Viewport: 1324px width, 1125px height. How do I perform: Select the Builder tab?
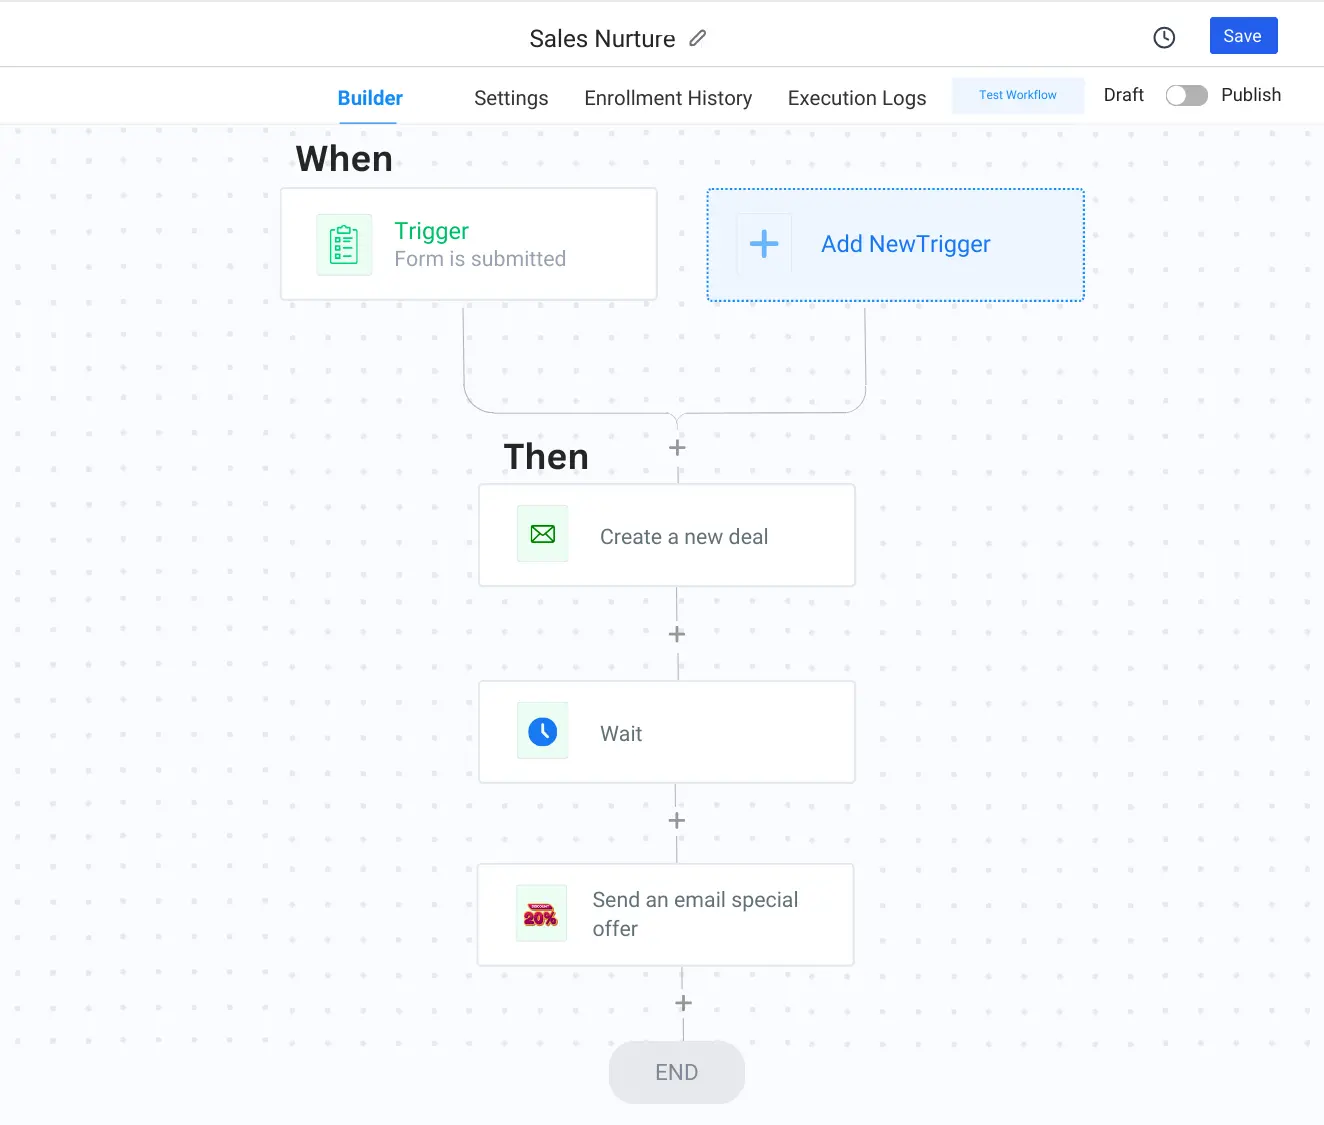tap(370, 98)
